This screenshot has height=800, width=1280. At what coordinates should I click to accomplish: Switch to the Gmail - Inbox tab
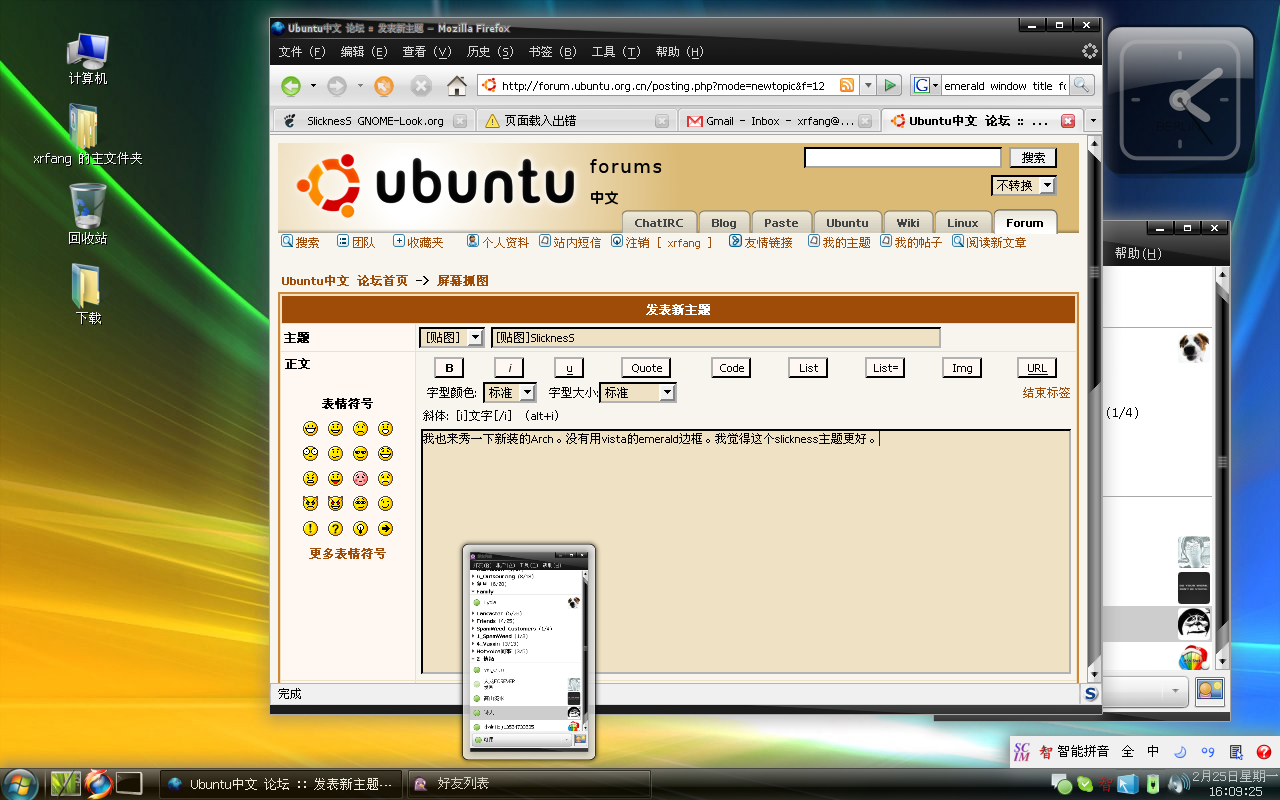point(779,120)
